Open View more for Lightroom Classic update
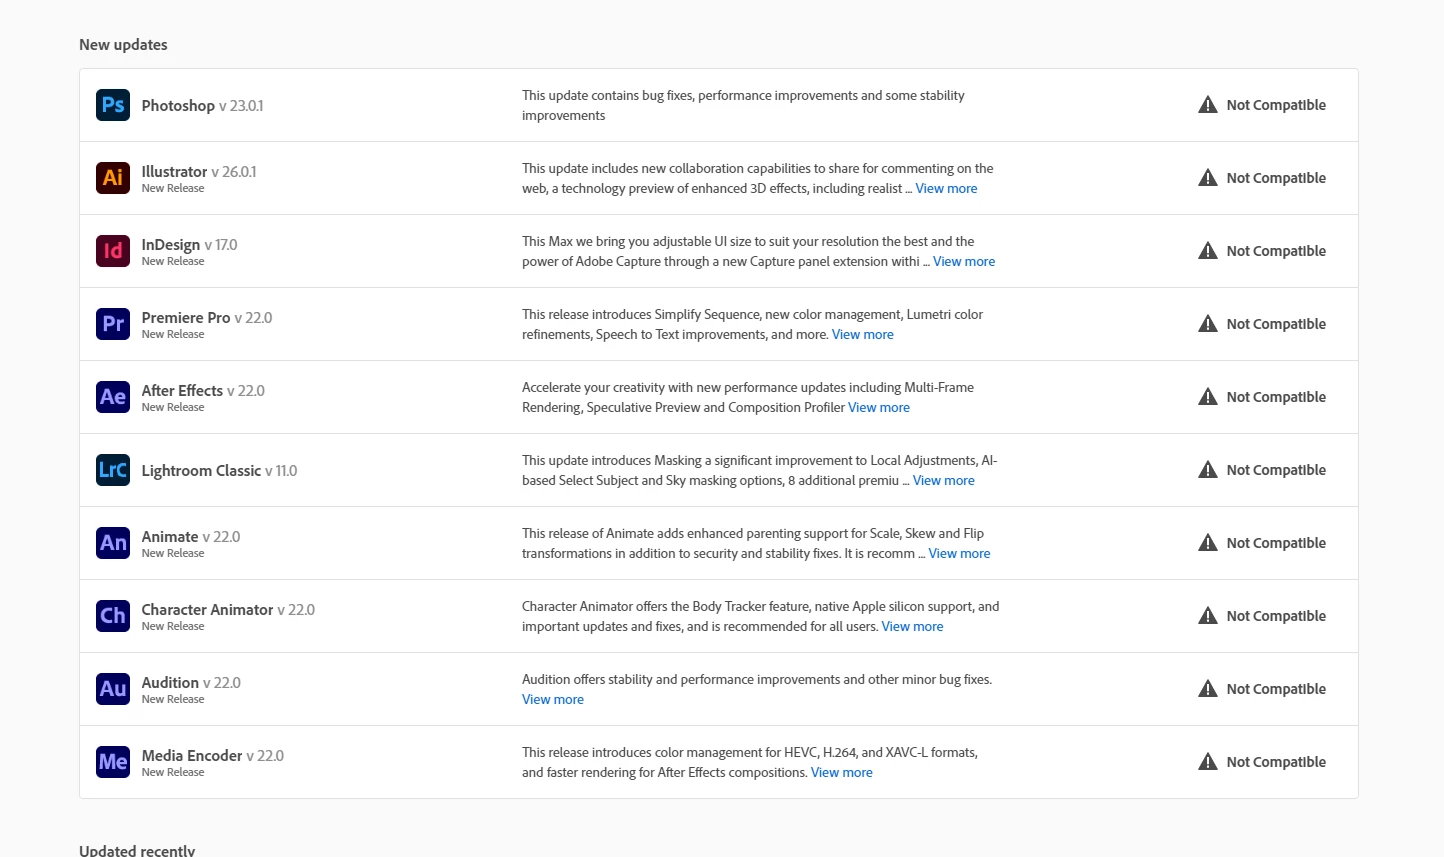Viewport: 1444px width, 857px height. click(944, 480)
